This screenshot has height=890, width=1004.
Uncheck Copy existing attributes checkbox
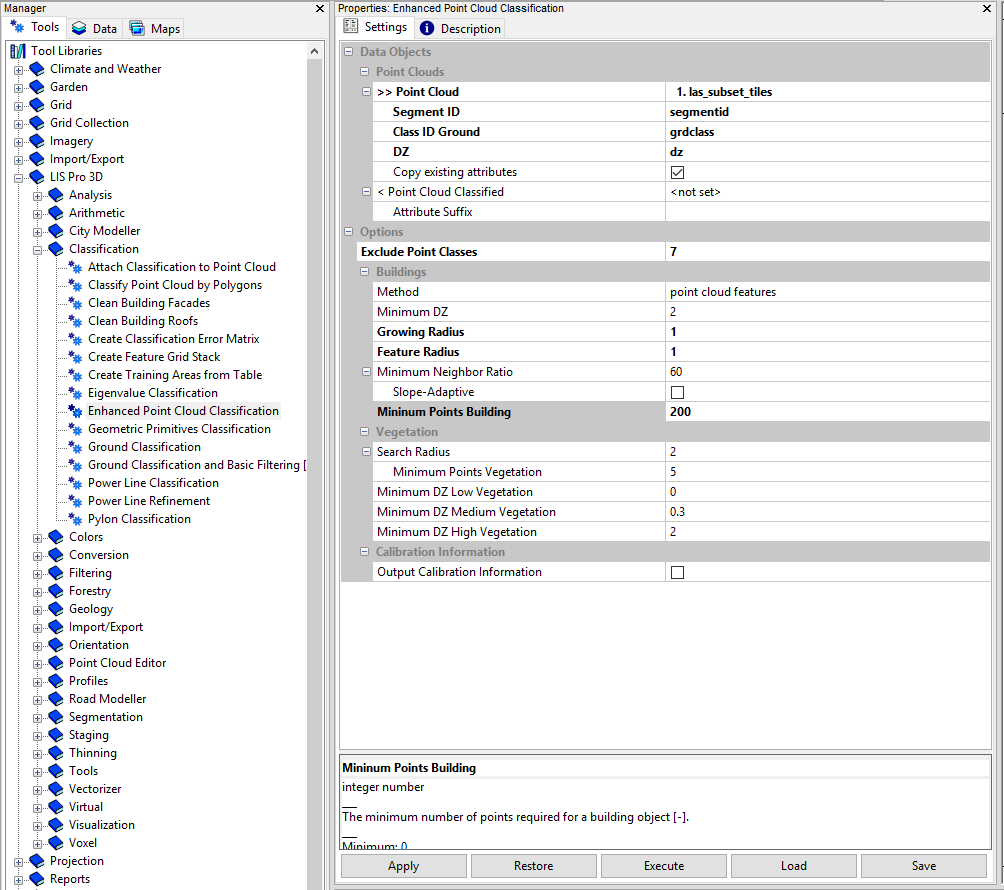coord(677,172)
